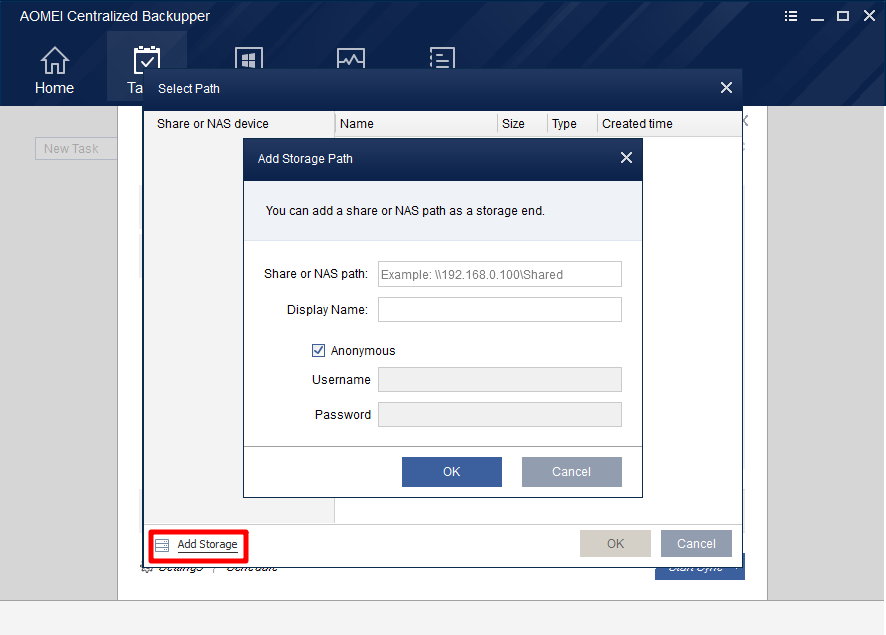Close the Select Path dialog
The image size is (886, 635).
727,88
